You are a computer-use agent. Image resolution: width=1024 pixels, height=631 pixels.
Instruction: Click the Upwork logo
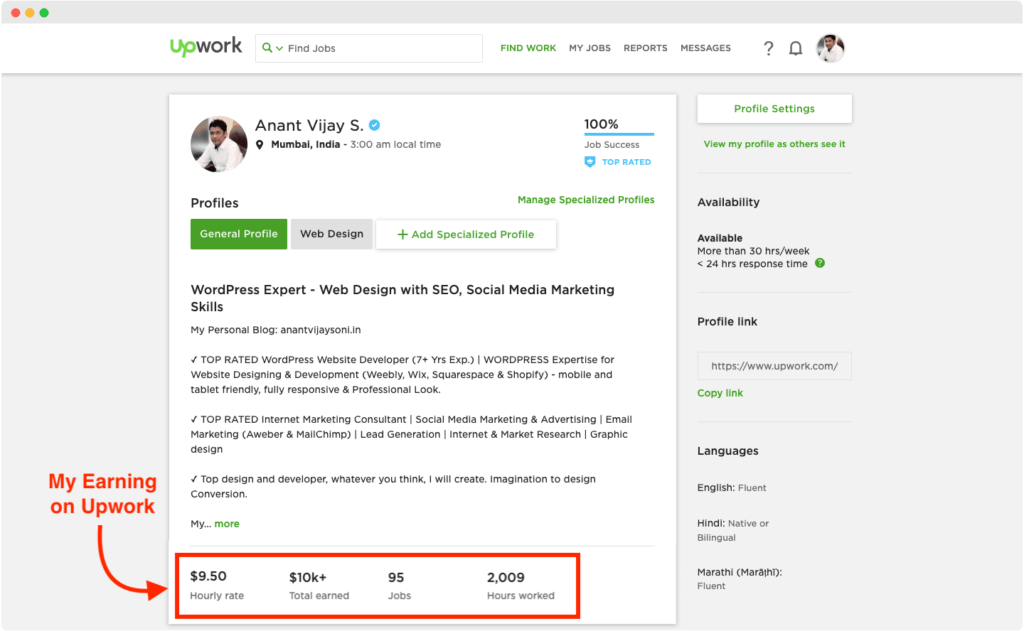[x=206, y=47]
